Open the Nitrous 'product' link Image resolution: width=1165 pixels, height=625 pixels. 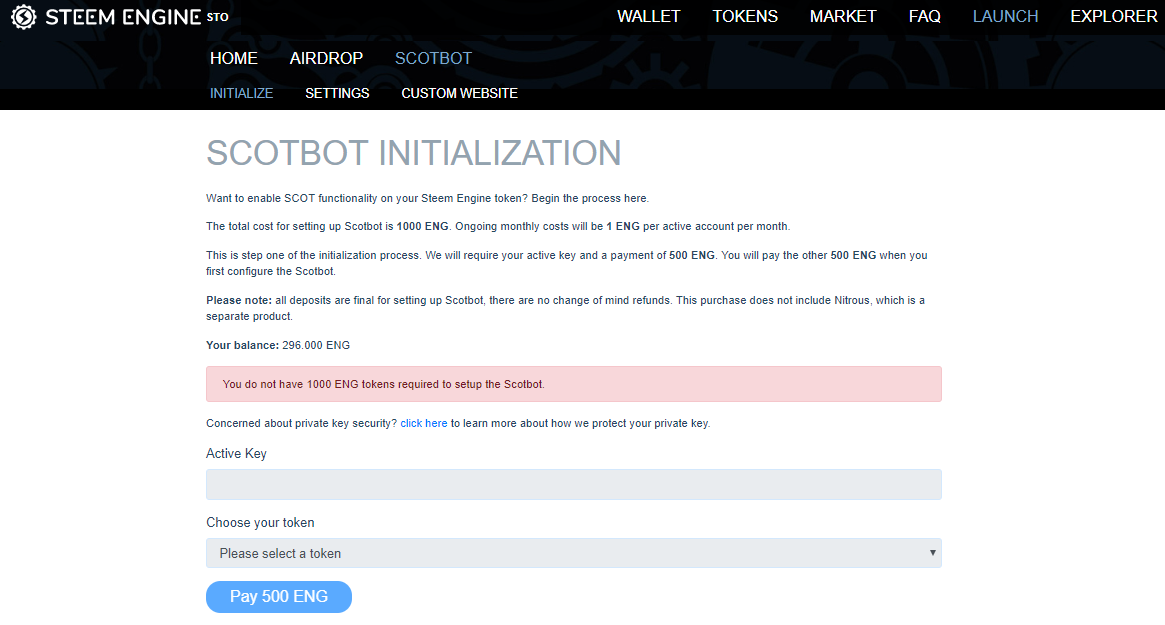[271, 316]
